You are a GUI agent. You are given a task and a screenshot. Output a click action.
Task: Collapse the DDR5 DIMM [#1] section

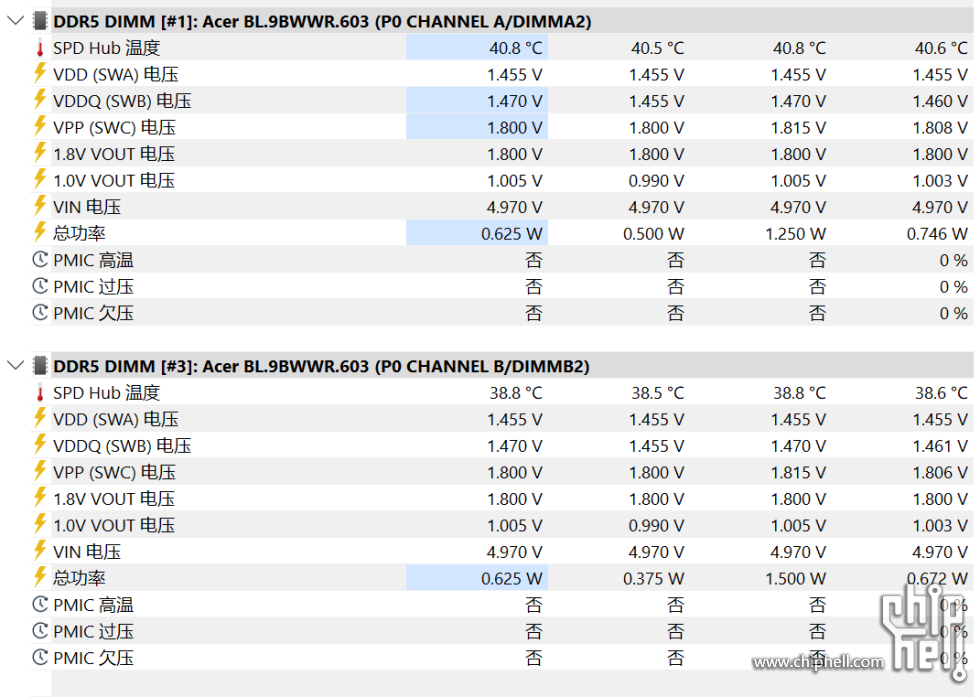click(x=15, y=21)
